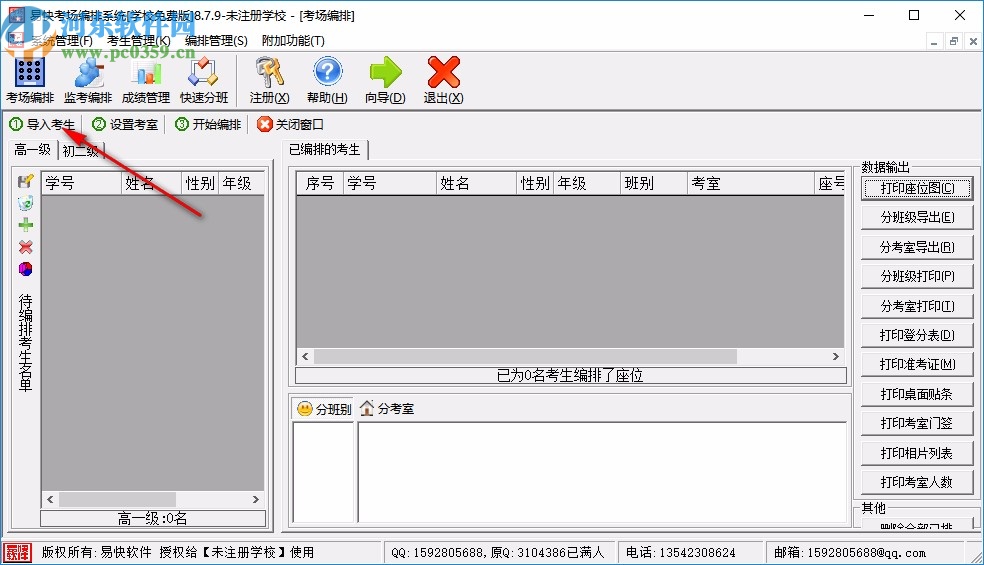This screenshot has width=984, height=565.
Task: Click 序号 column header in arranged table
Action: [x=320, y=183]
